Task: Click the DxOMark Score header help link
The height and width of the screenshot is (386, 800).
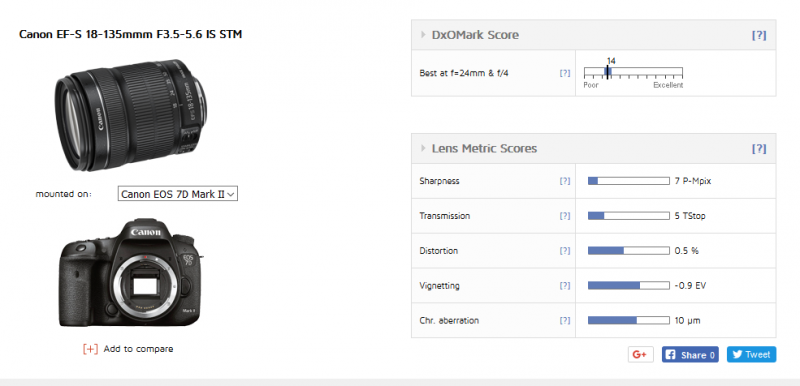Action: coord(759,35)
